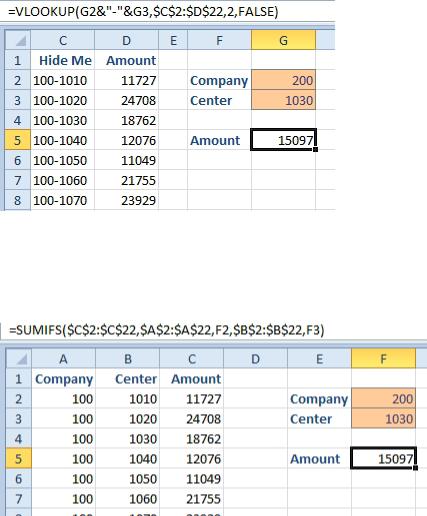The image size is (427, 516).
Task: Click row 5 header in top sheet
Action: tap(18, 140)
